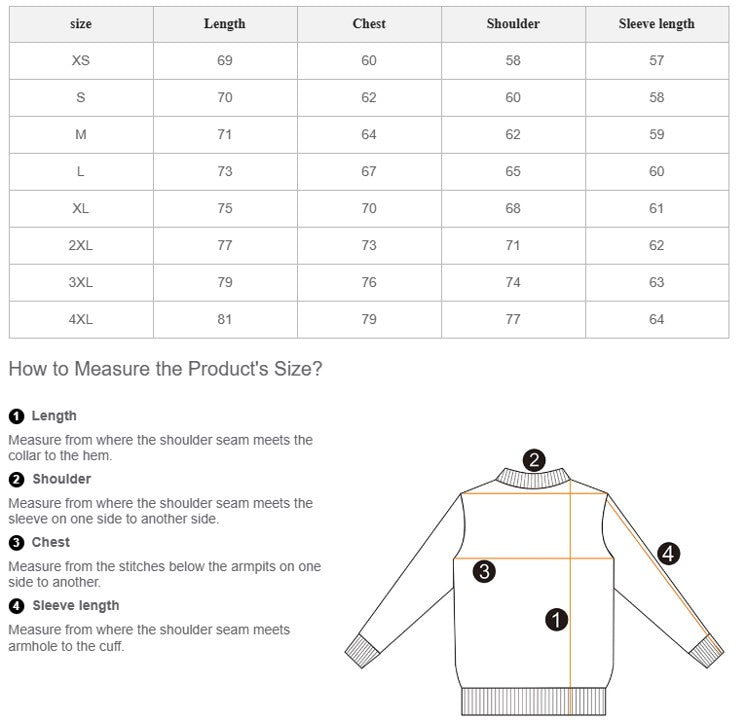Click the XS size row label
Screen dimensions: 746x720
[x=81, y=61]
